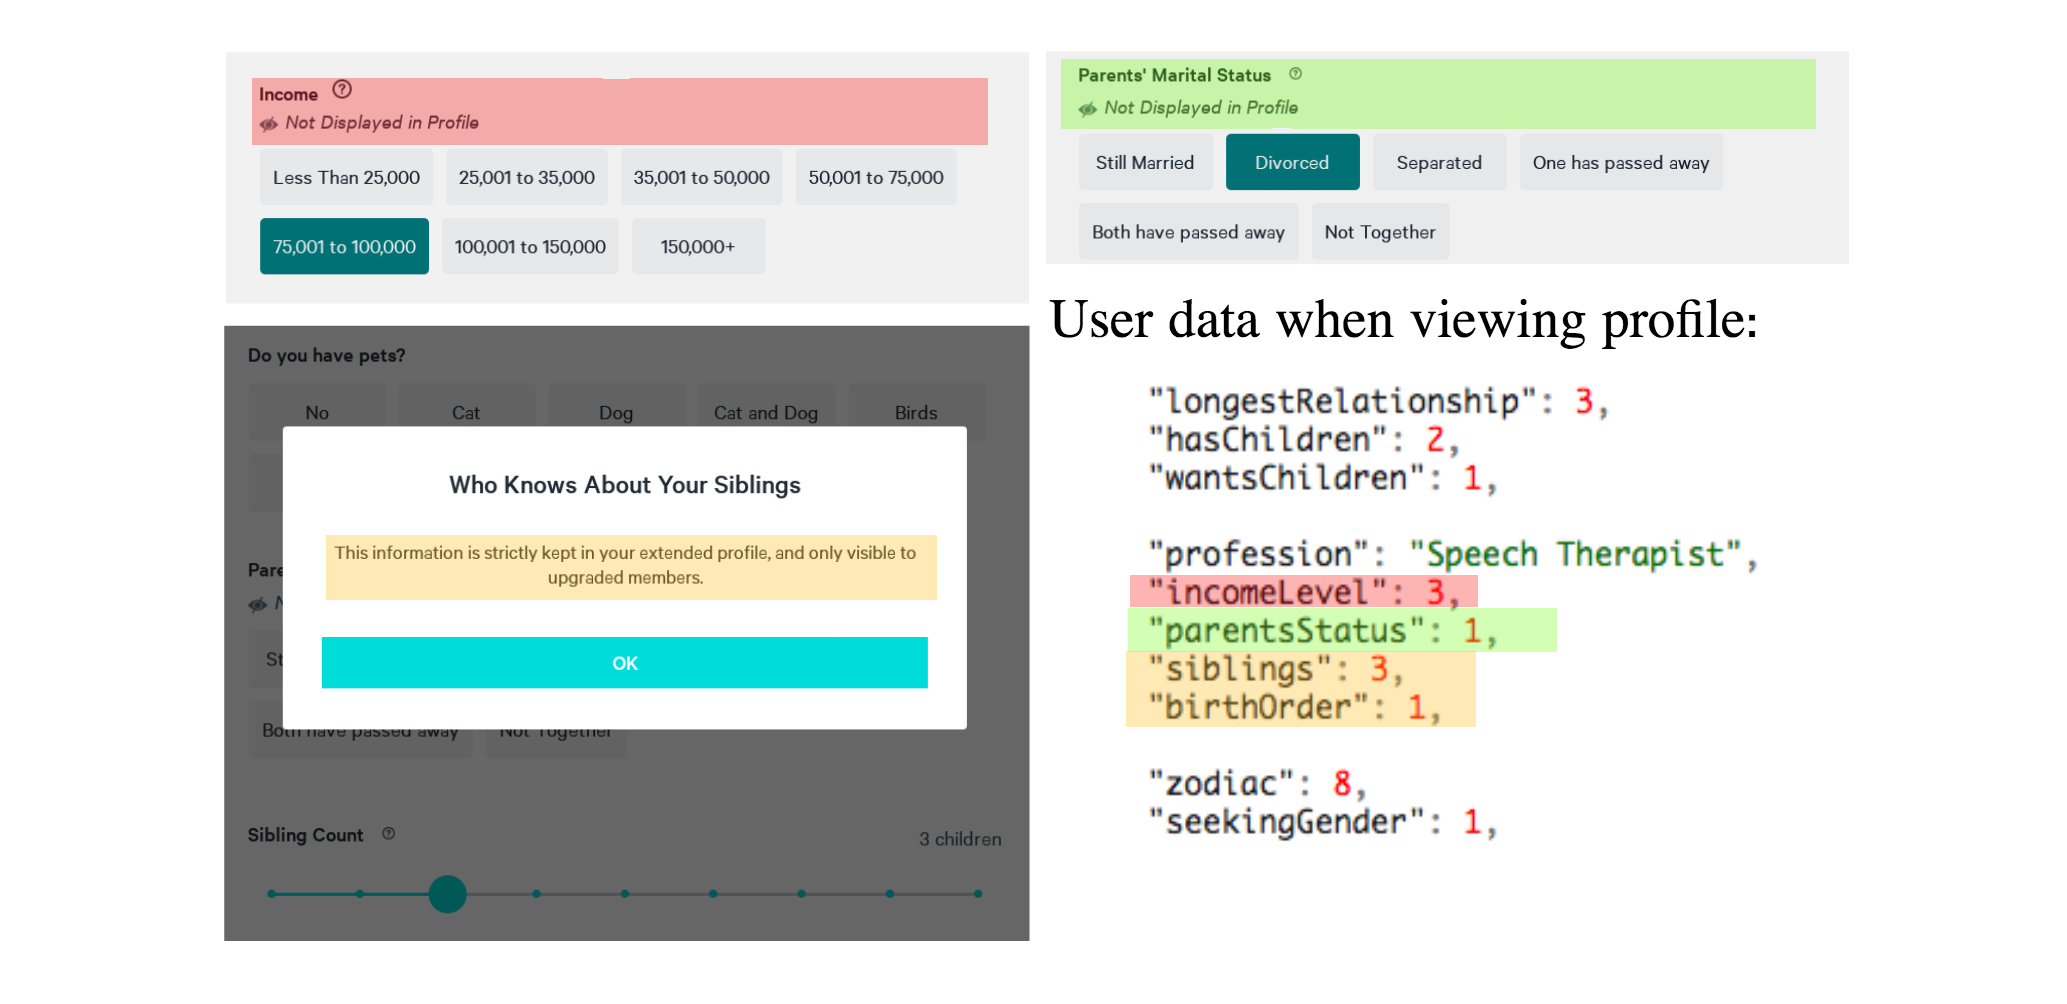Select Still Married parents status
The width and height of the screenshot is (2067, 1004).
click(1145, 162)
